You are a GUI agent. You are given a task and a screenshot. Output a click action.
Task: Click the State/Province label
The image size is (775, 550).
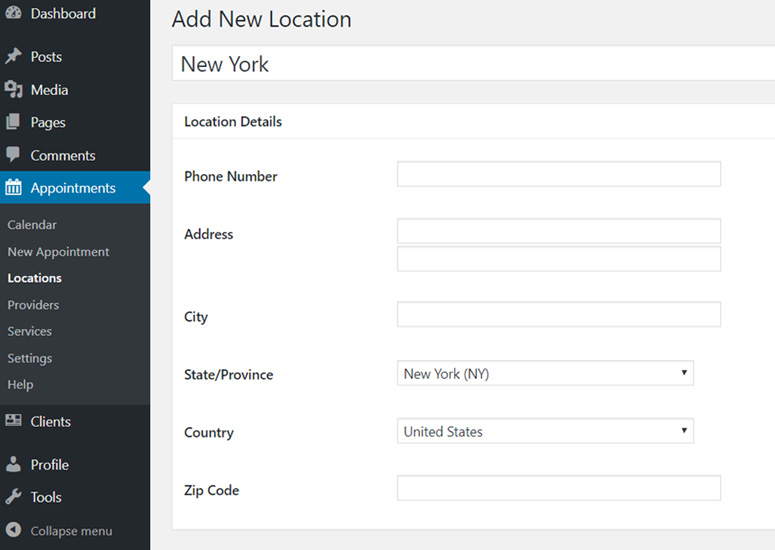(228, 375)
